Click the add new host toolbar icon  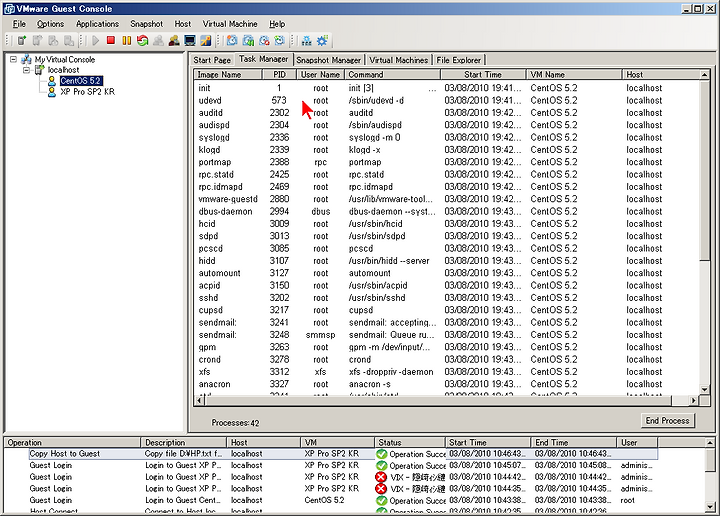click(x=22, y=40)
